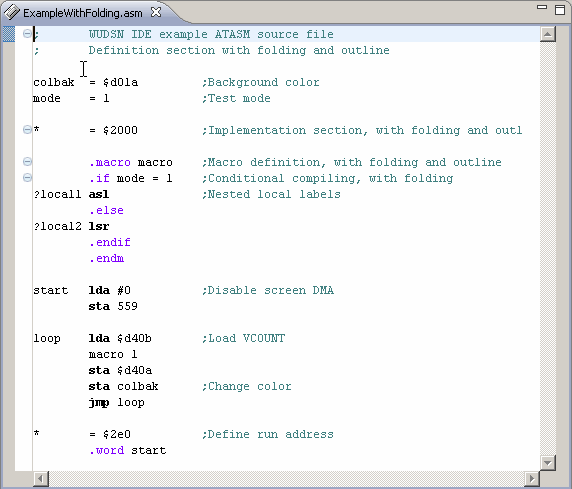Click the '.endif' directive

pyautogui.click(x=110, y=242)
